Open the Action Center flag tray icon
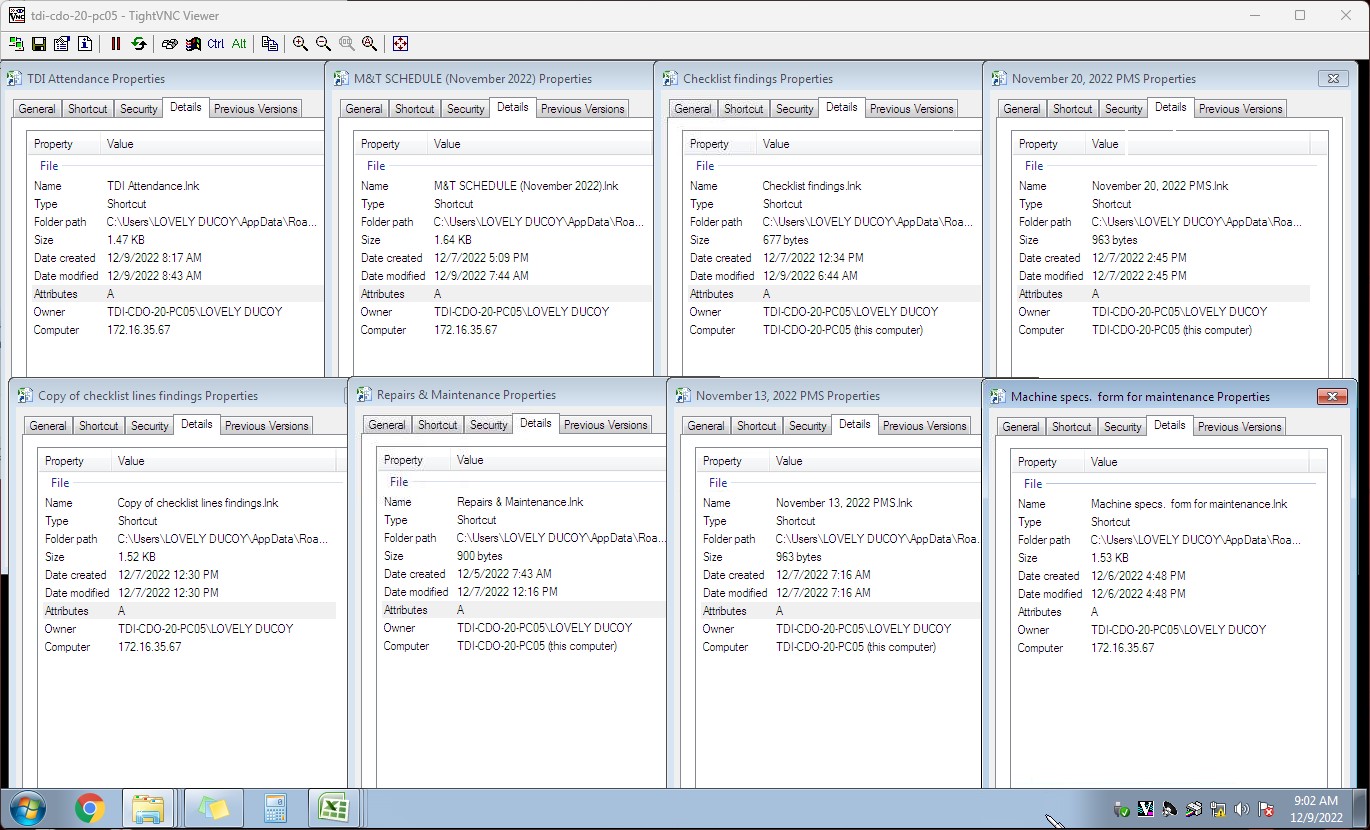This screenshot has width=1370, height=830. (1266, 809)
